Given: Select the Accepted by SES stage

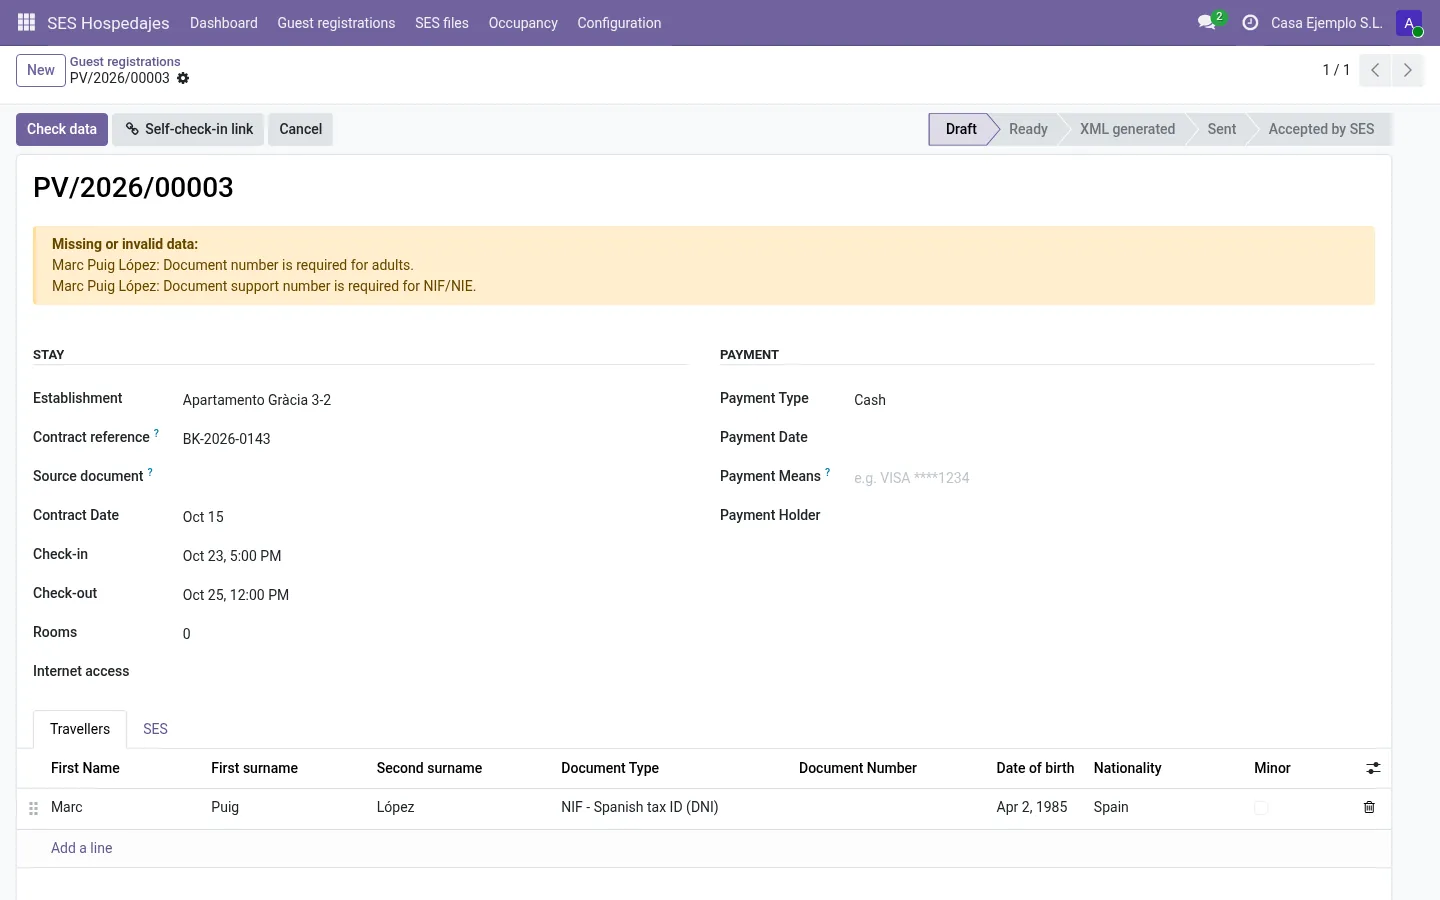Looking at the screenshot, I should 1321,129.
